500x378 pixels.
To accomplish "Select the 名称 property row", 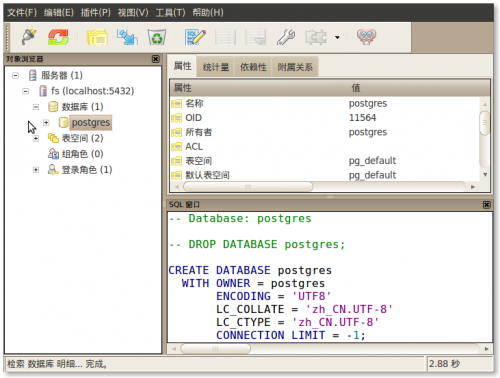I will coord(325,104).
